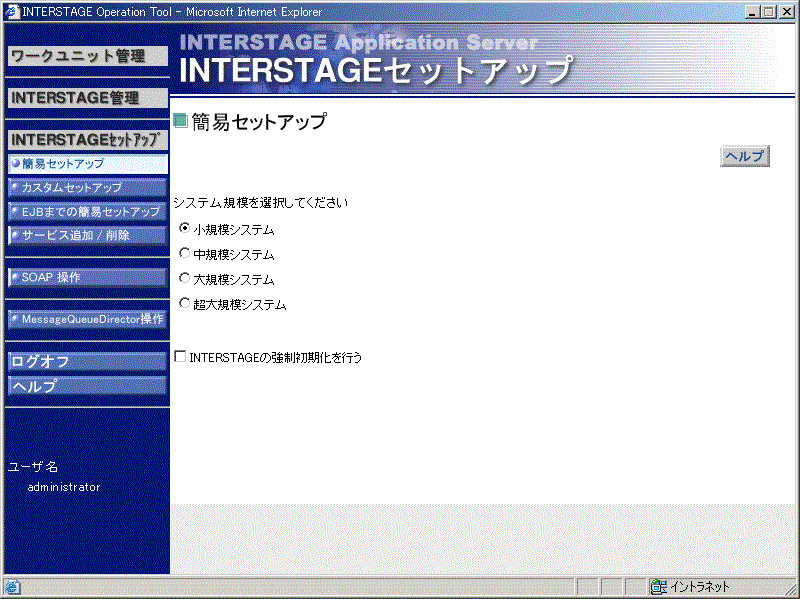
Task: Open サービス追加/削除 item
Action: click(x=88, y=236)
